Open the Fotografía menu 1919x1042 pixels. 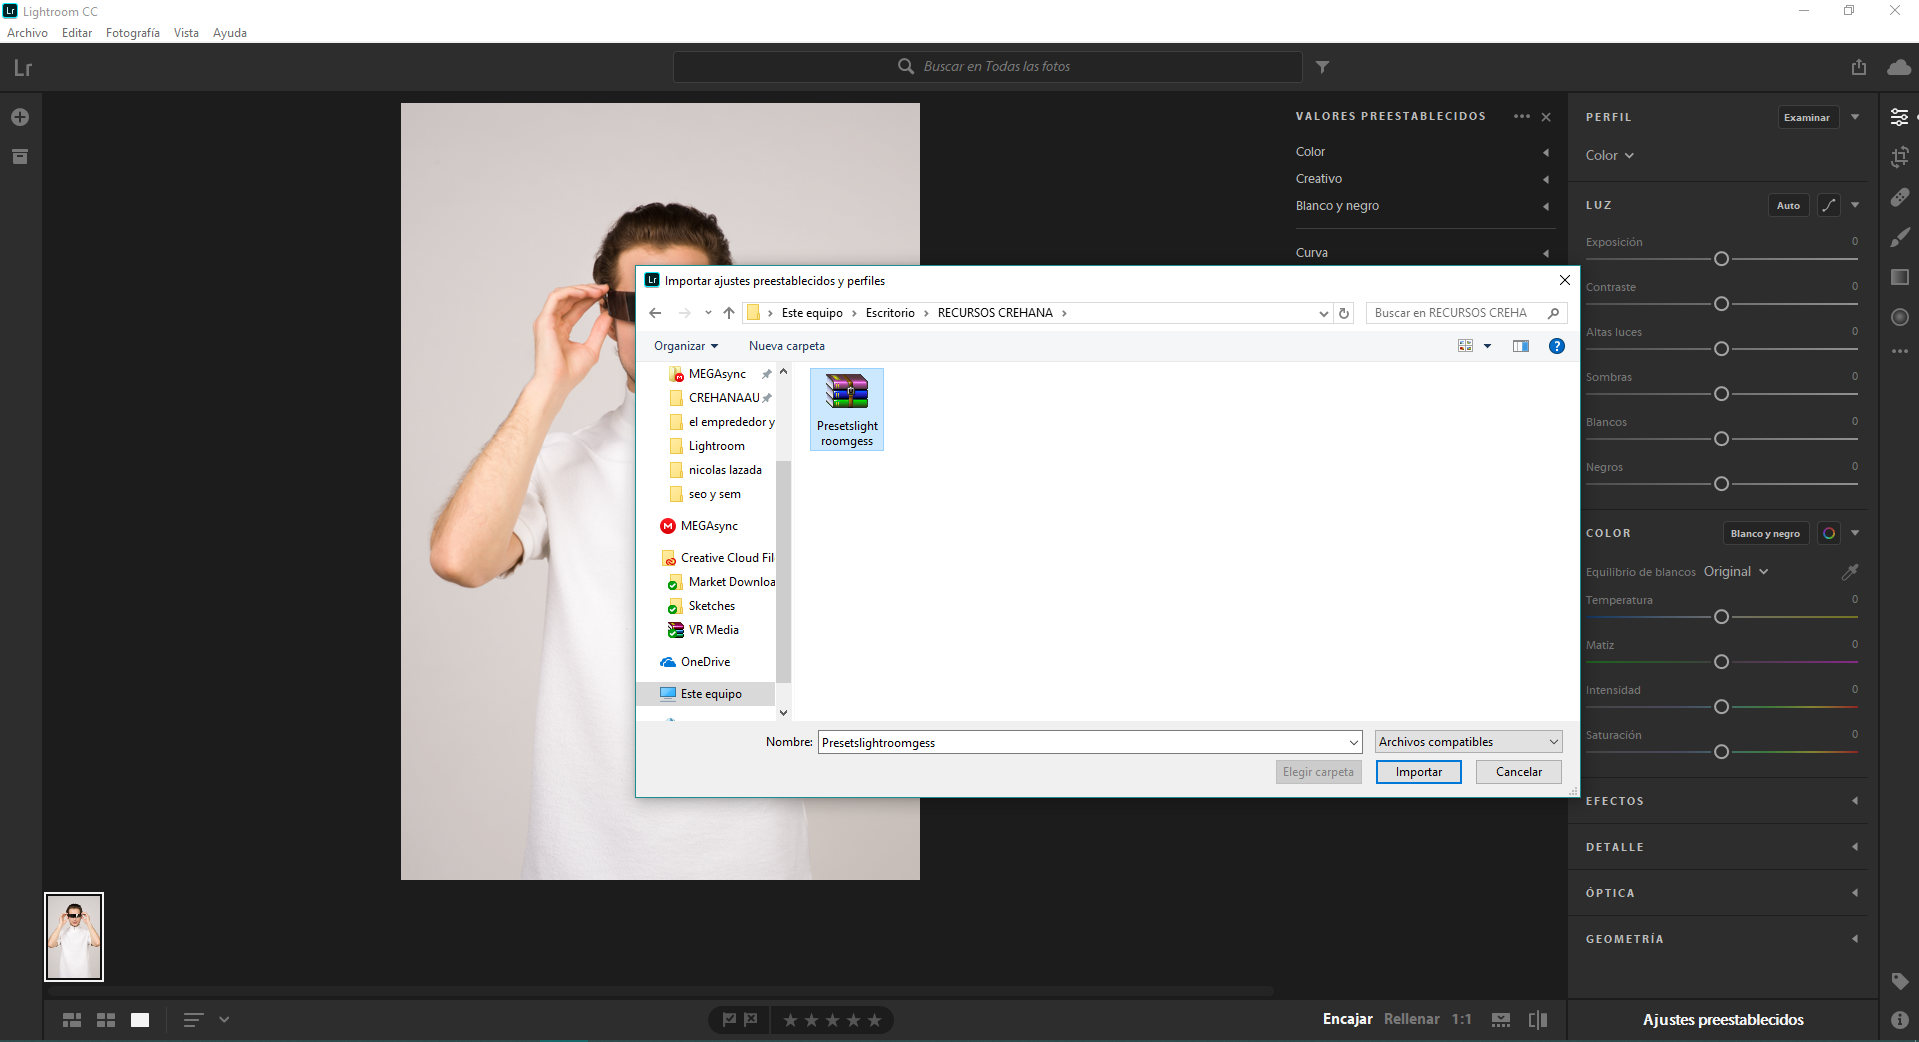pyautogui.click(x=132, y=33)
